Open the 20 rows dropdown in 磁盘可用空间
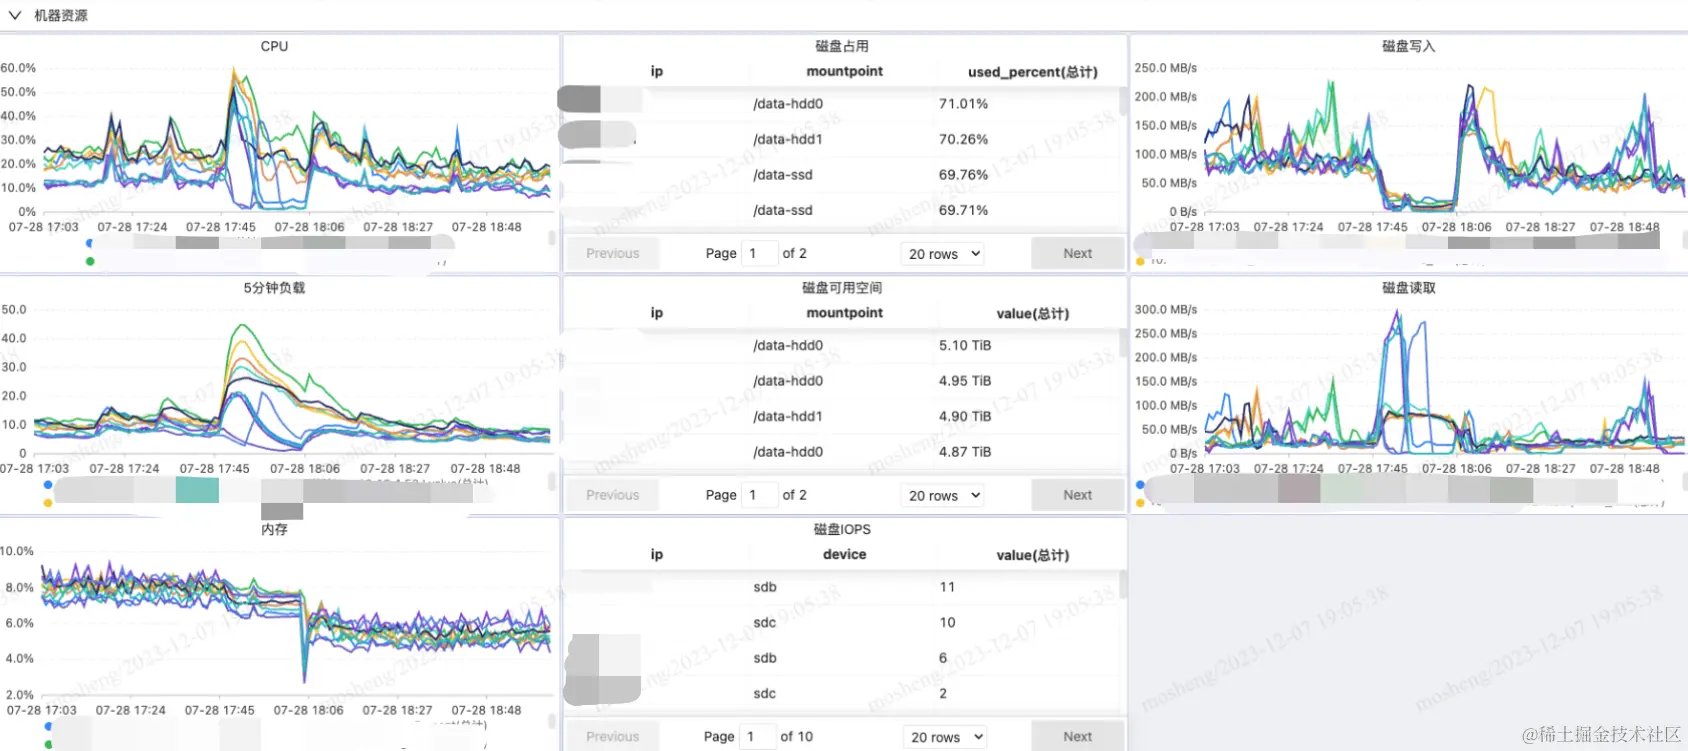This screenshot has height=751, width=1688. 943,495
